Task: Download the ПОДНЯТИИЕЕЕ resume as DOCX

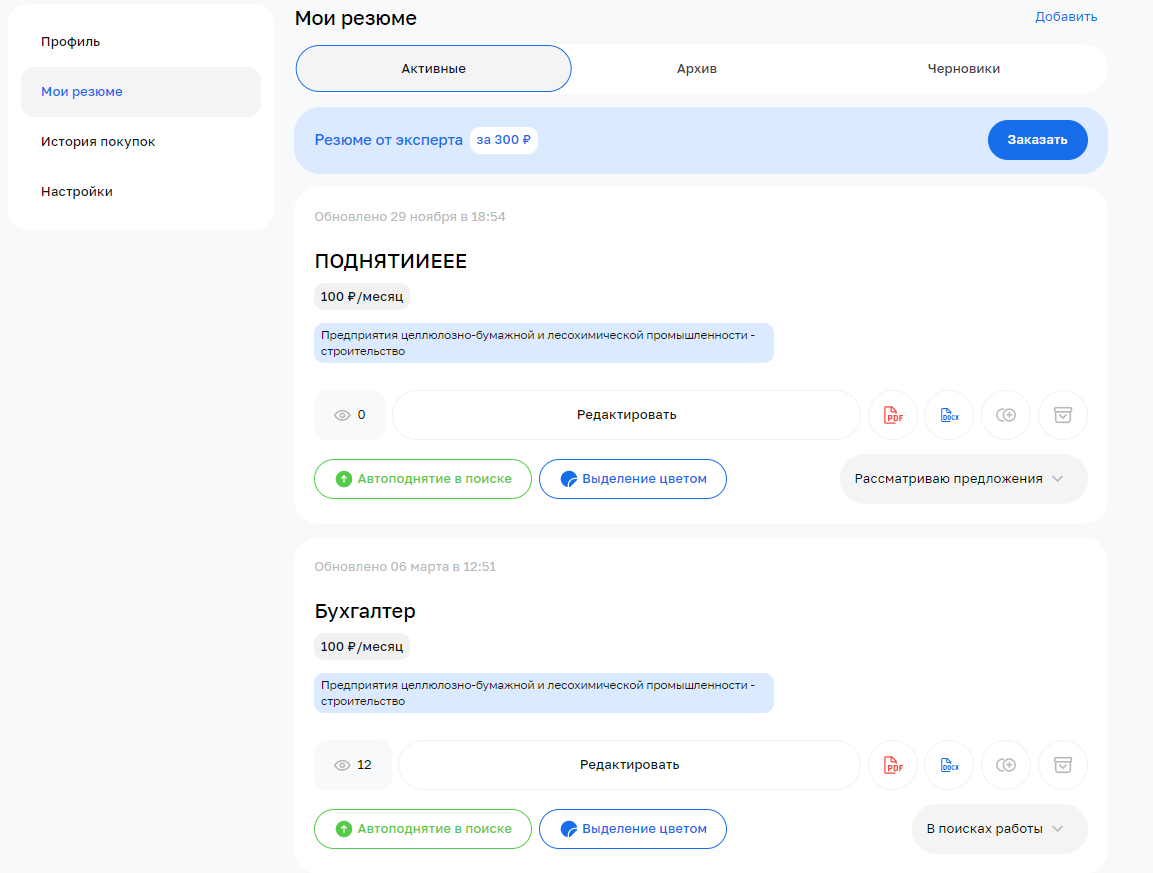Action: coord(949,415)
